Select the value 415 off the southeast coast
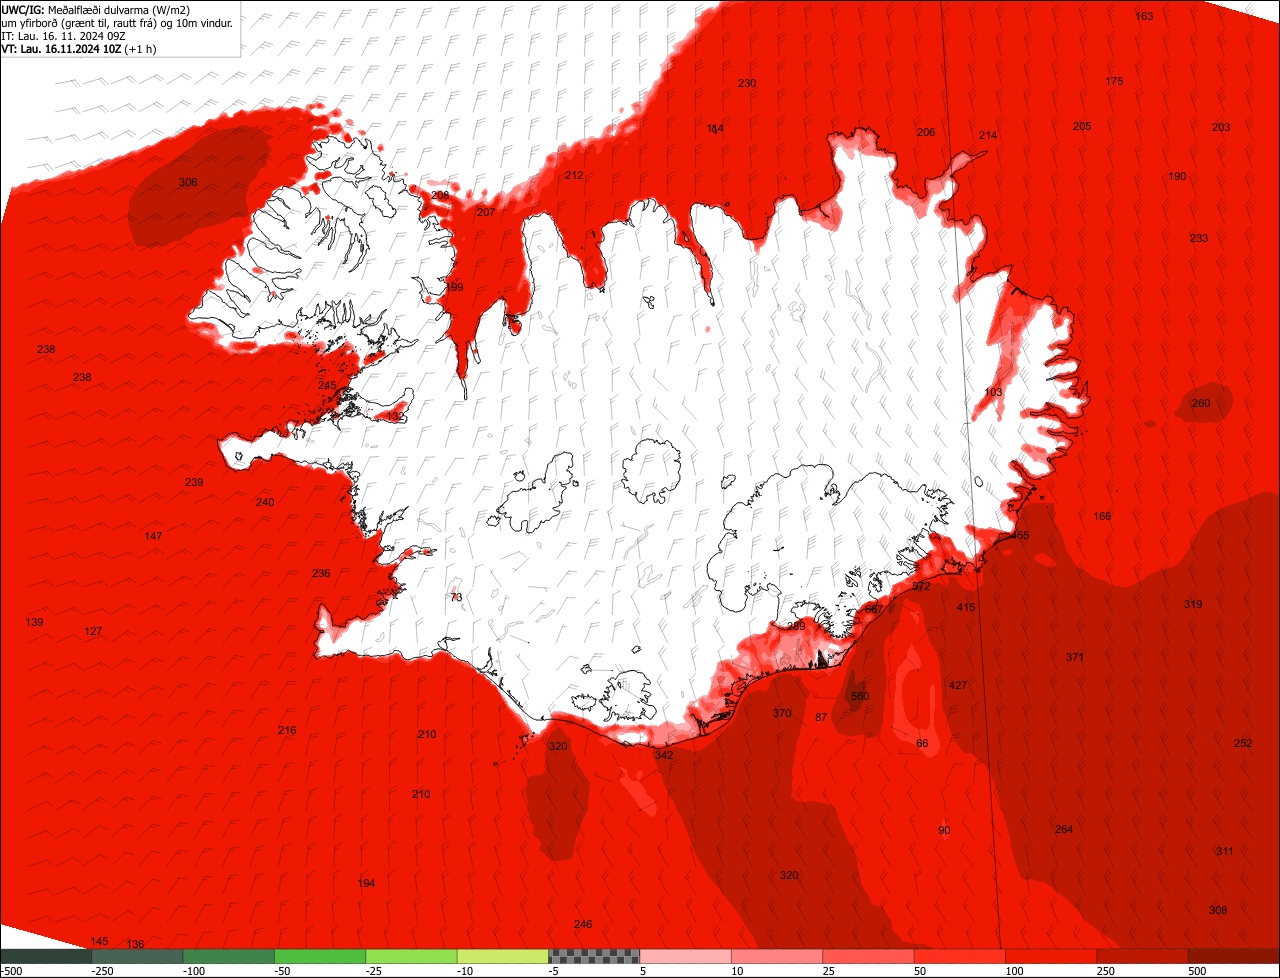This screenshot has width=1280, height=978. click(966, 607)
